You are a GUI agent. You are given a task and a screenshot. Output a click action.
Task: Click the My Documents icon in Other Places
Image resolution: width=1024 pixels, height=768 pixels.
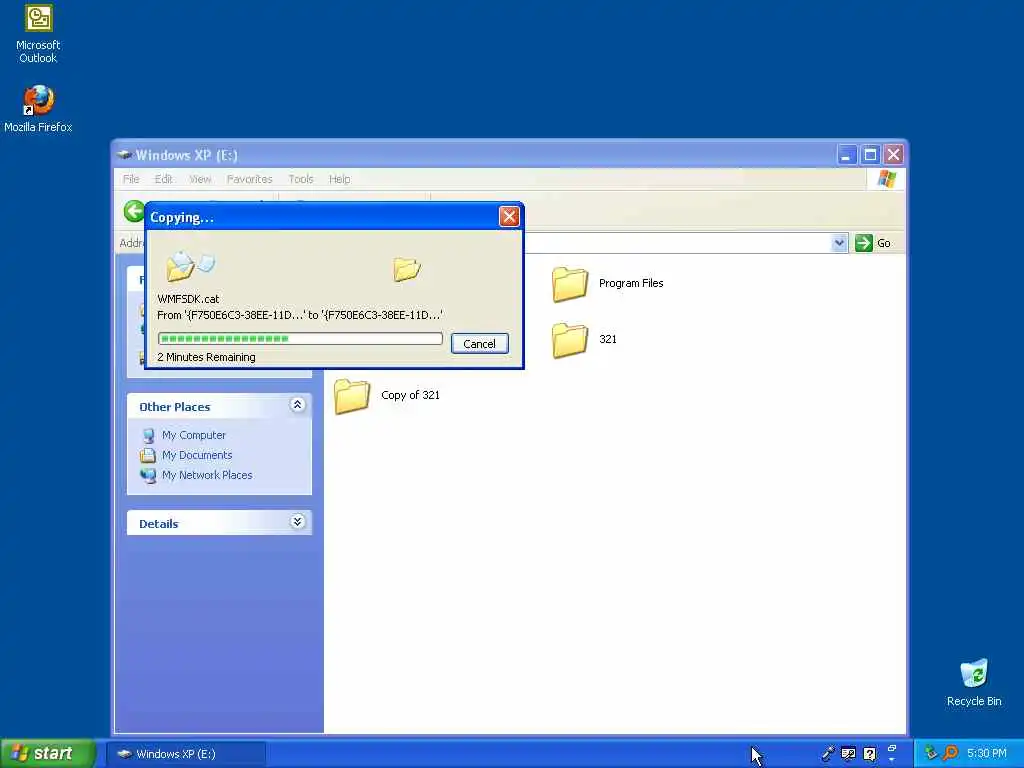[148, 455]
